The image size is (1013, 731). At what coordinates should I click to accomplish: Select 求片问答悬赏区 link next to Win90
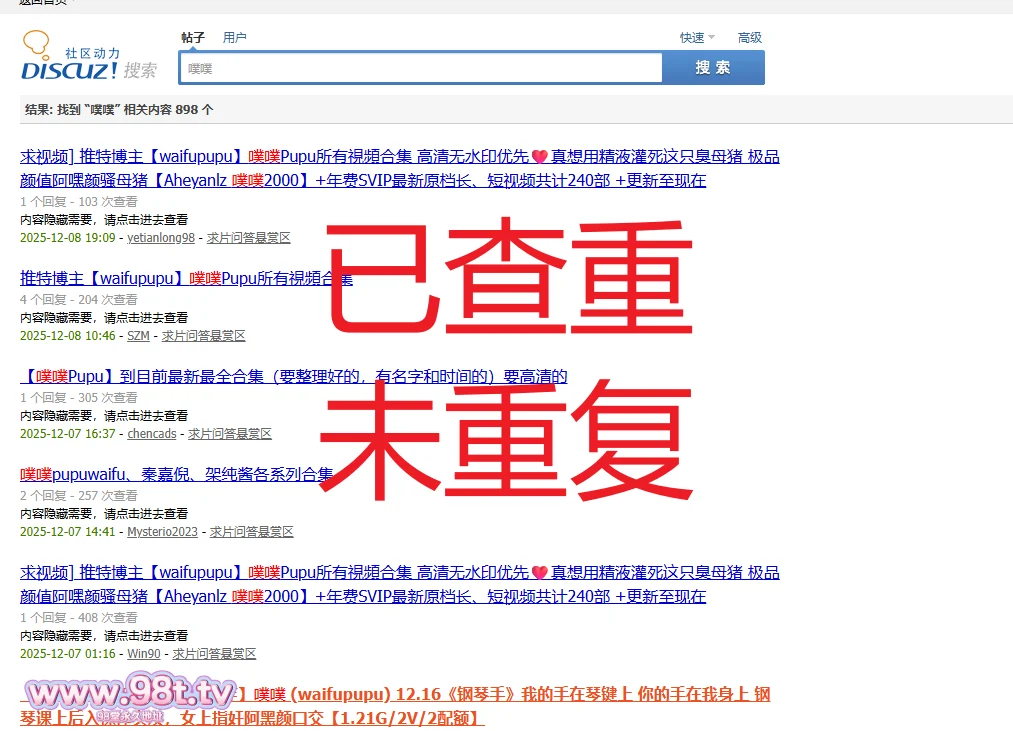pyautogui.click(x=214, y=654)
